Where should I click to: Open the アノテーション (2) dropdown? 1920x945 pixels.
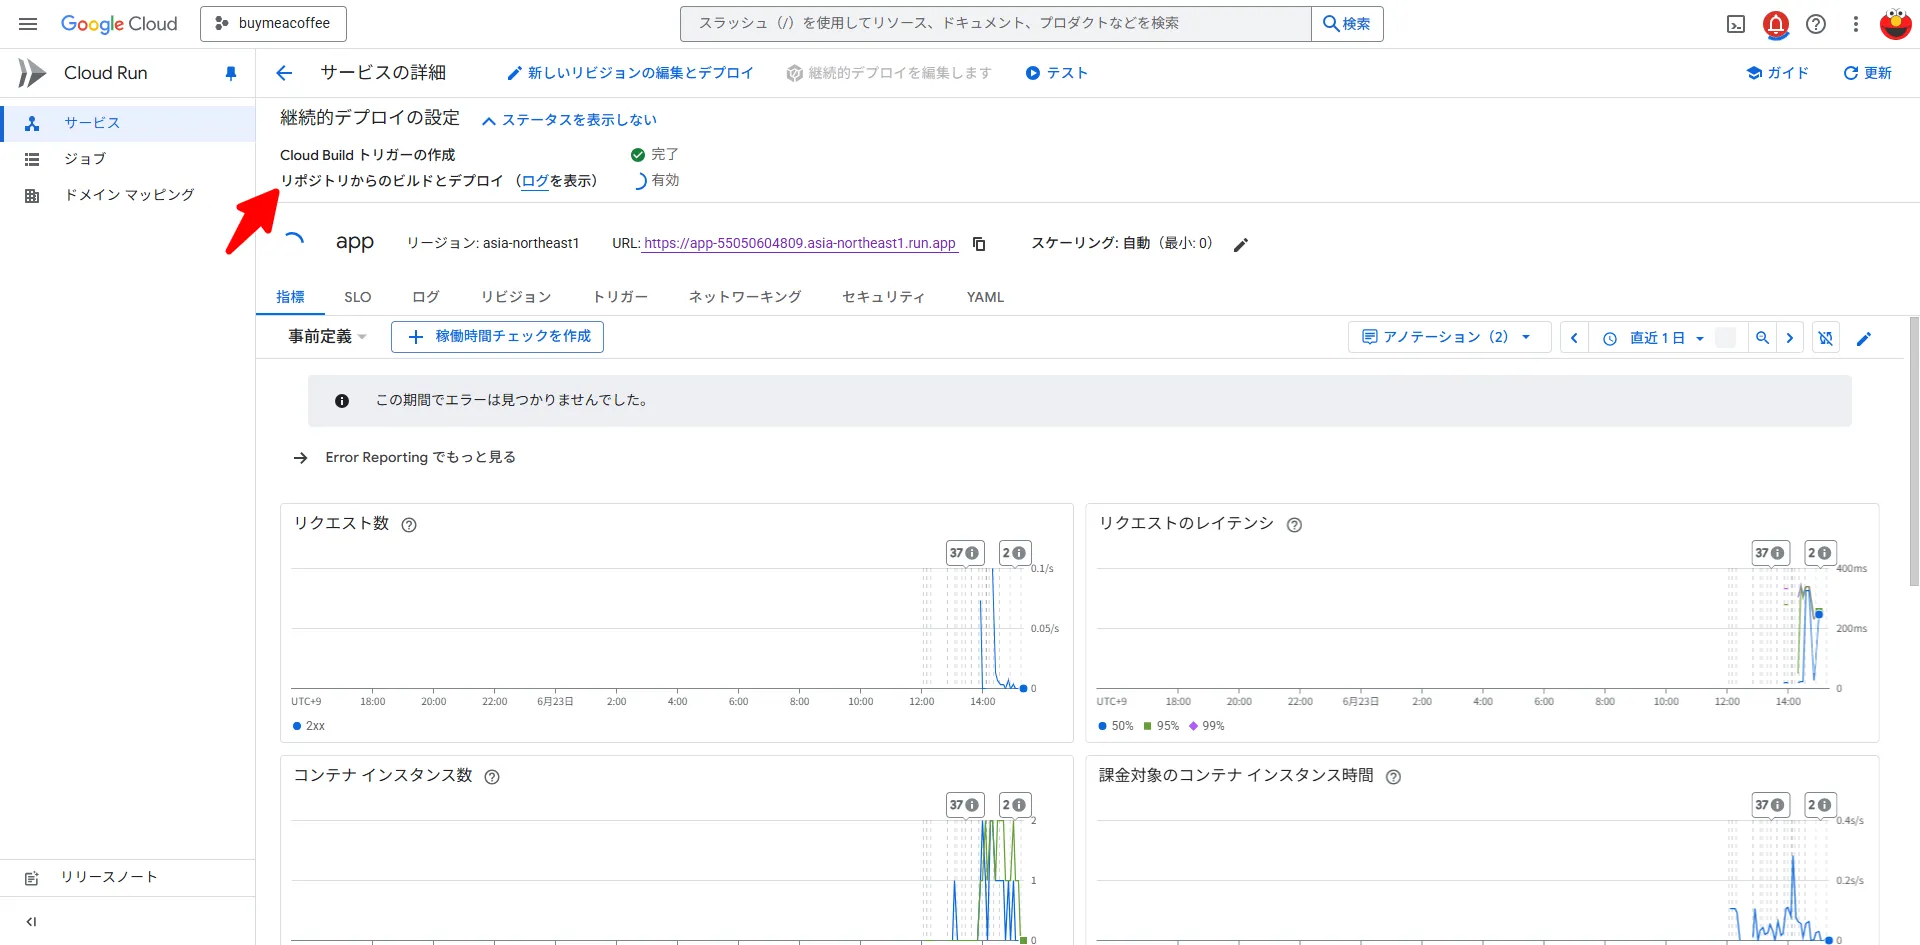1448,337
